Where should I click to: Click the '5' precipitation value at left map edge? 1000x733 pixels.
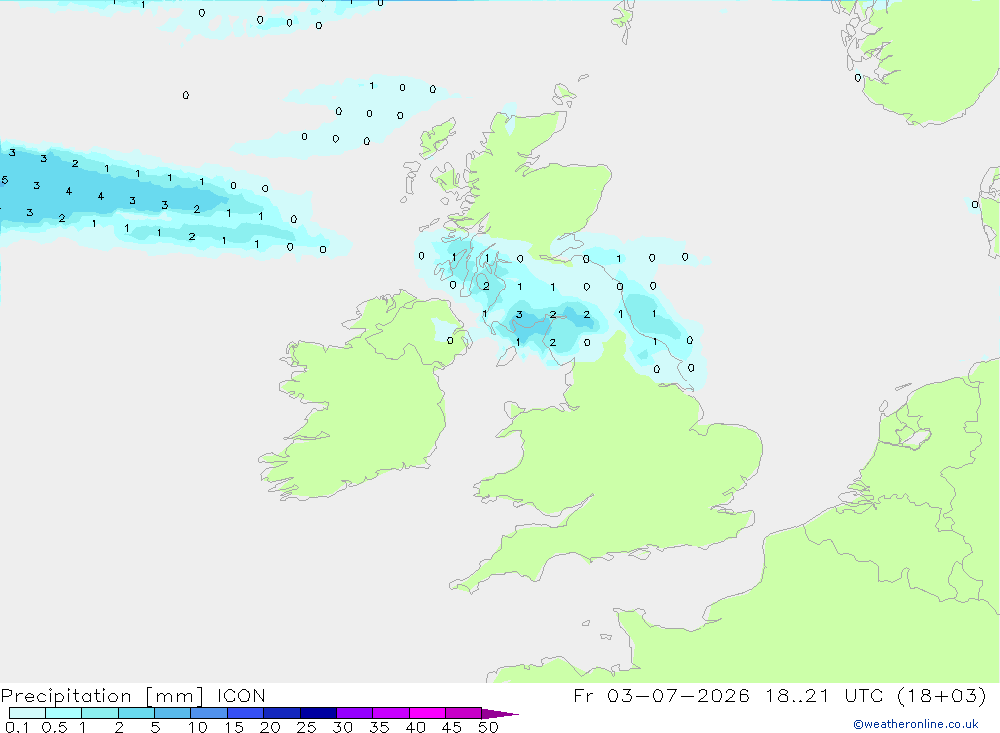tap(4, 180)
